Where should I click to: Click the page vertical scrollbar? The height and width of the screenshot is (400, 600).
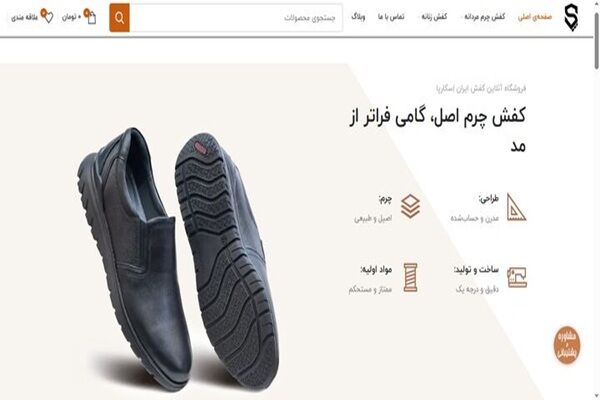point(596,200)
